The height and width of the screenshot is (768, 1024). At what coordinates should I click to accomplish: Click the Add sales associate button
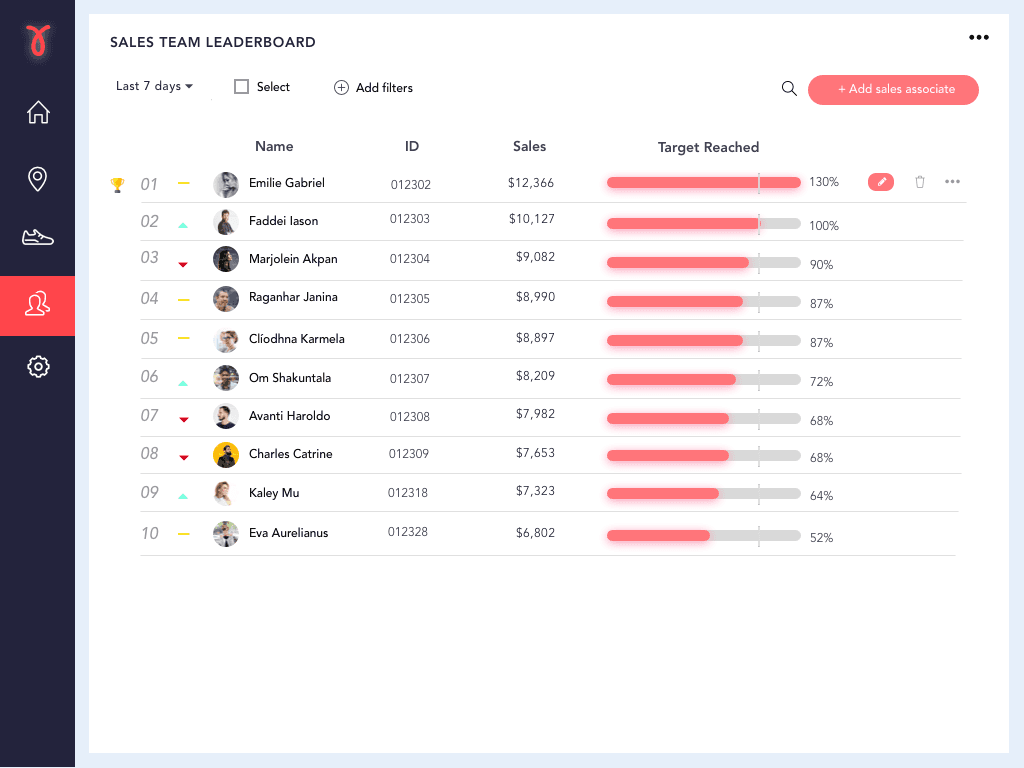893,90
